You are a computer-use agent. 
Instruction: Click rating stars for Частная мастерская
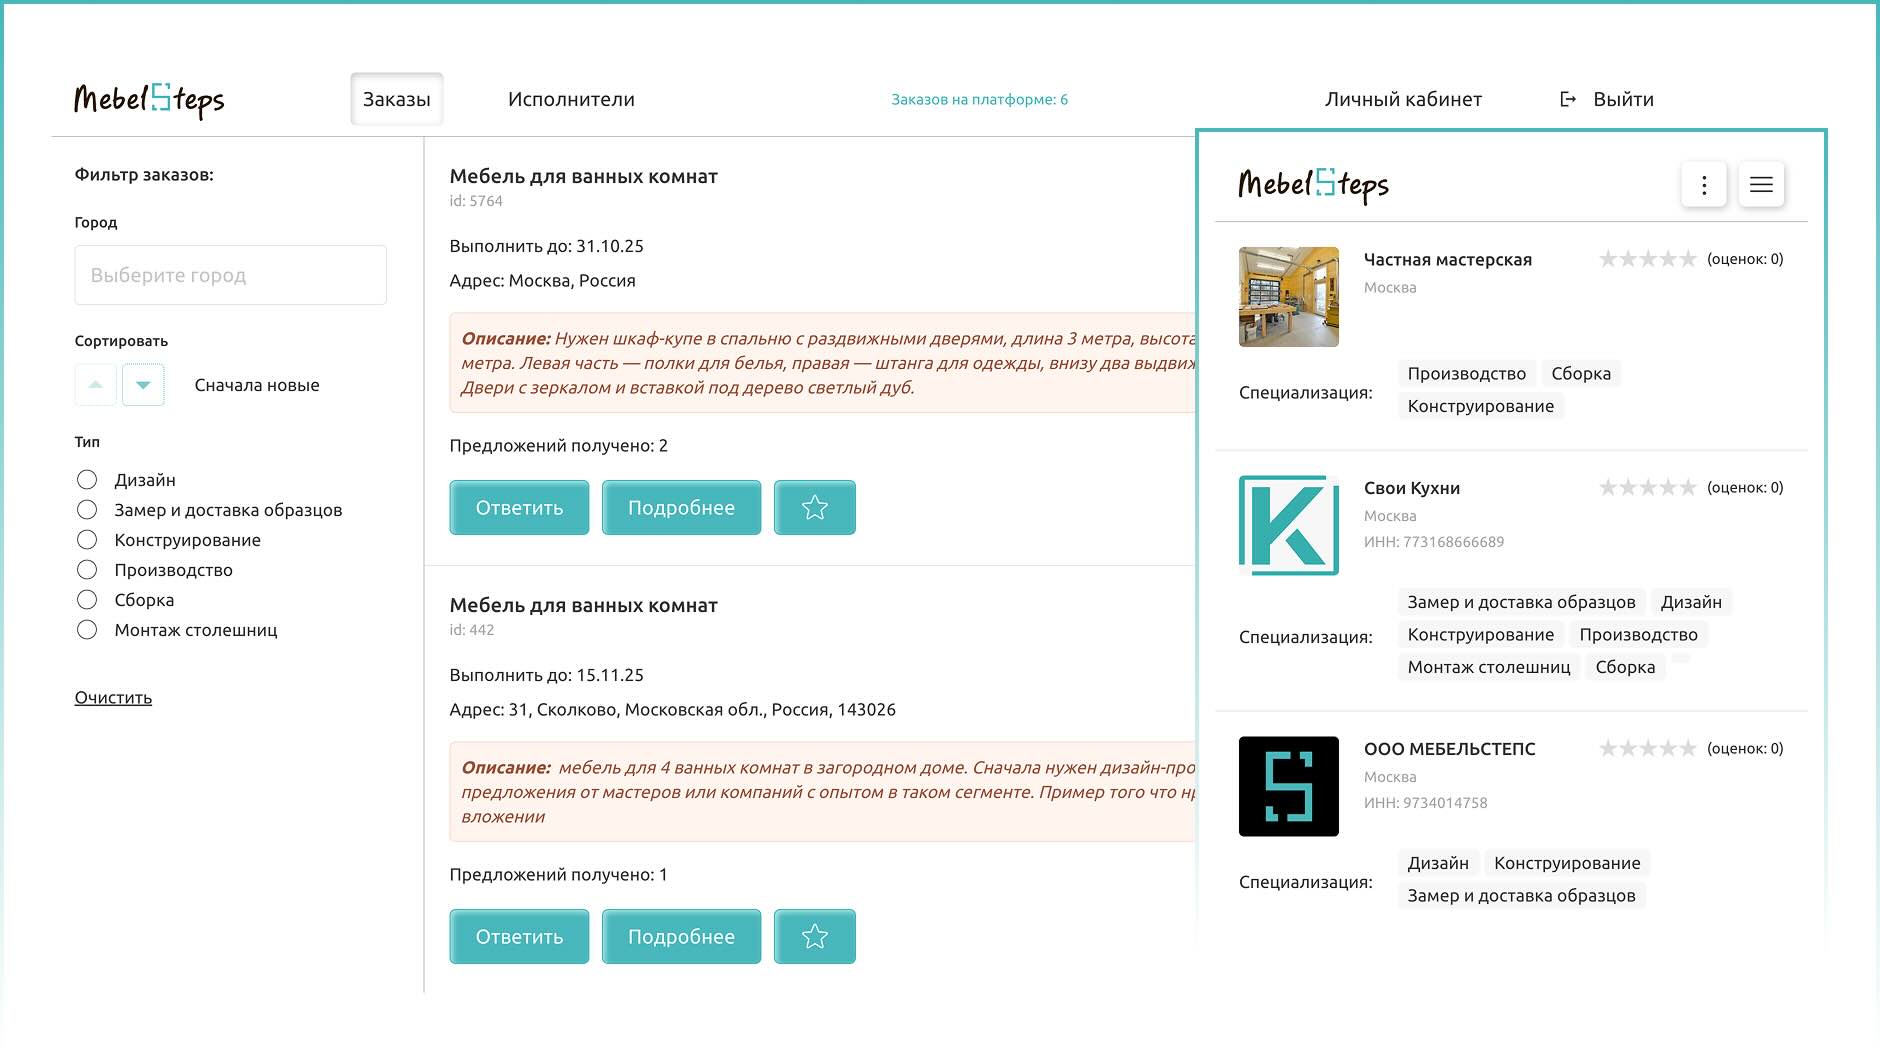coord(1648,259)
